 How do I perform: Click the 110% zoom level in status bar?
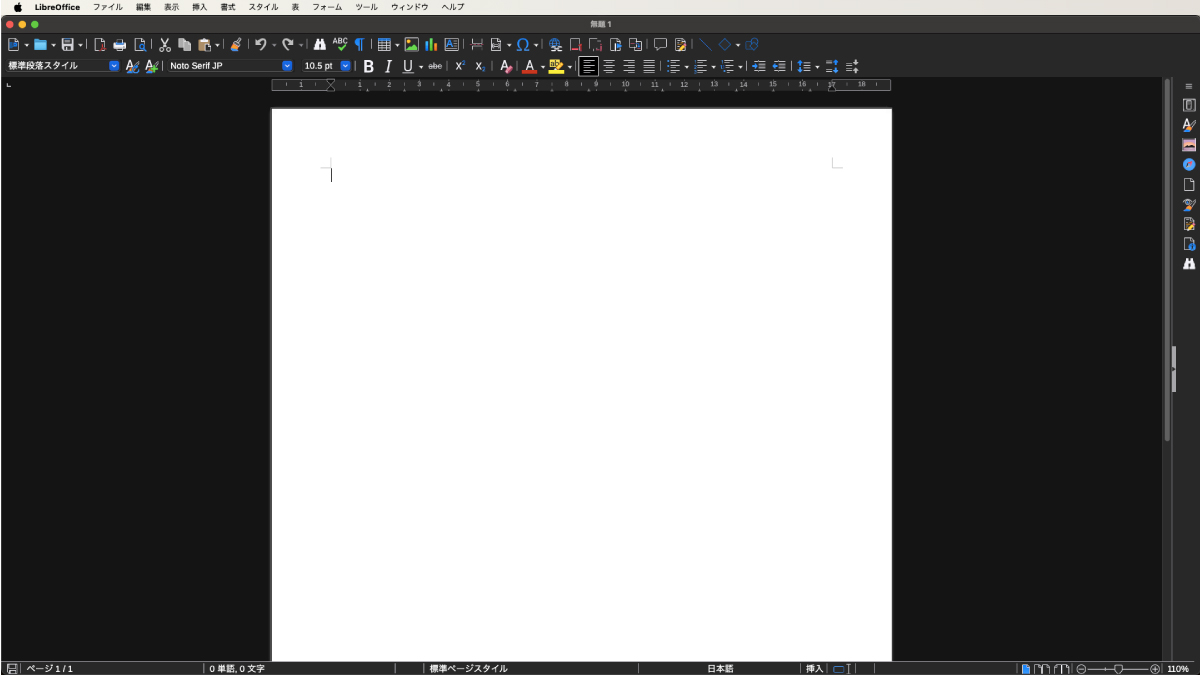click(1177, 668)
